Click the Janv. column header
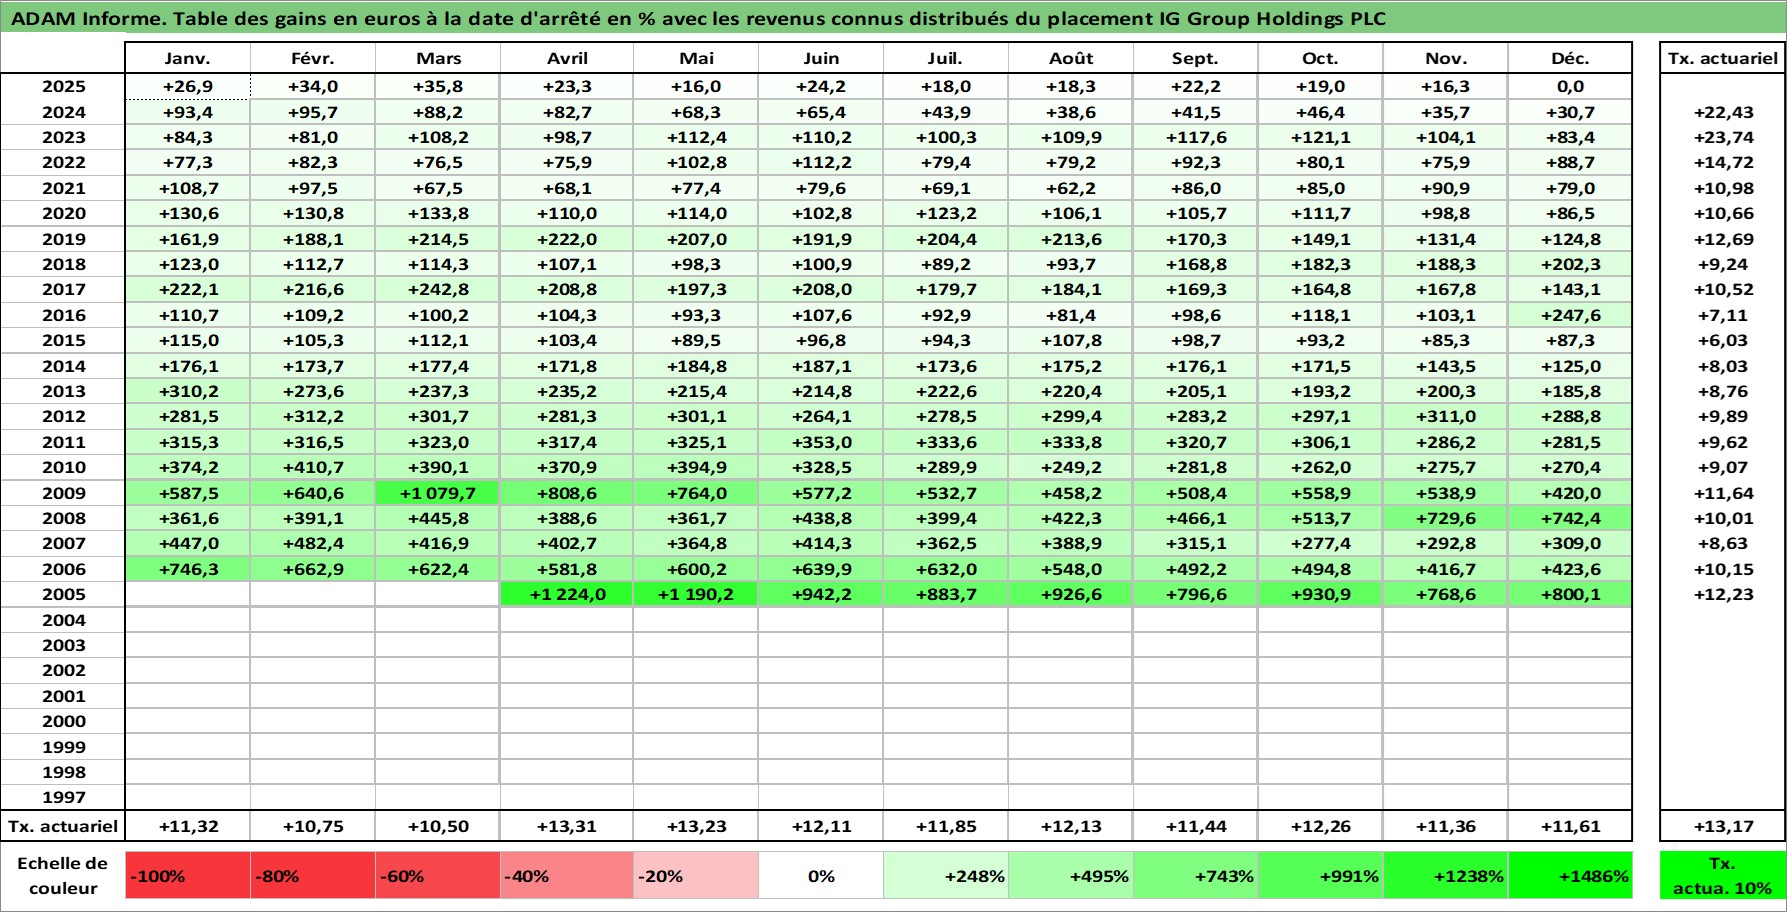Image resolution: width=1787 pixels, height=912 pixels. 187,58
